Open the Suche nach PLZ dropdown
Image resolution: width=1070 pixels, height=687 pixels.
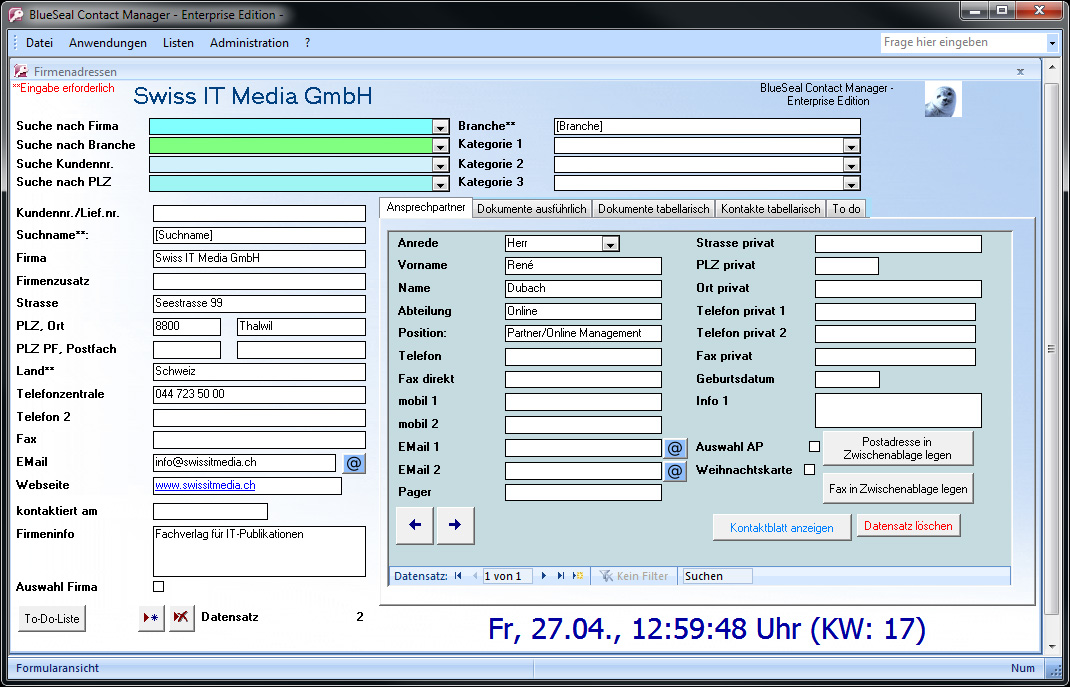441,184
